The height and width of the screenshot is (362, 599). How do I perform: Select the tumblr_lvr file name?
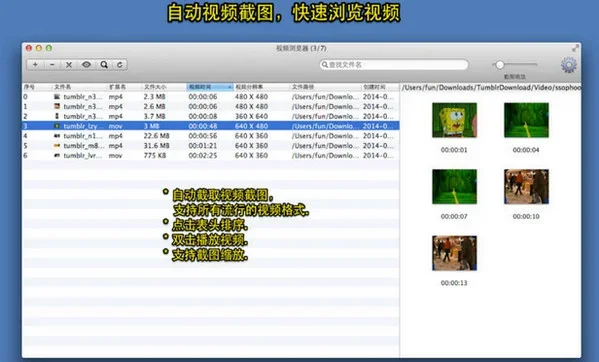coord(83,155)
